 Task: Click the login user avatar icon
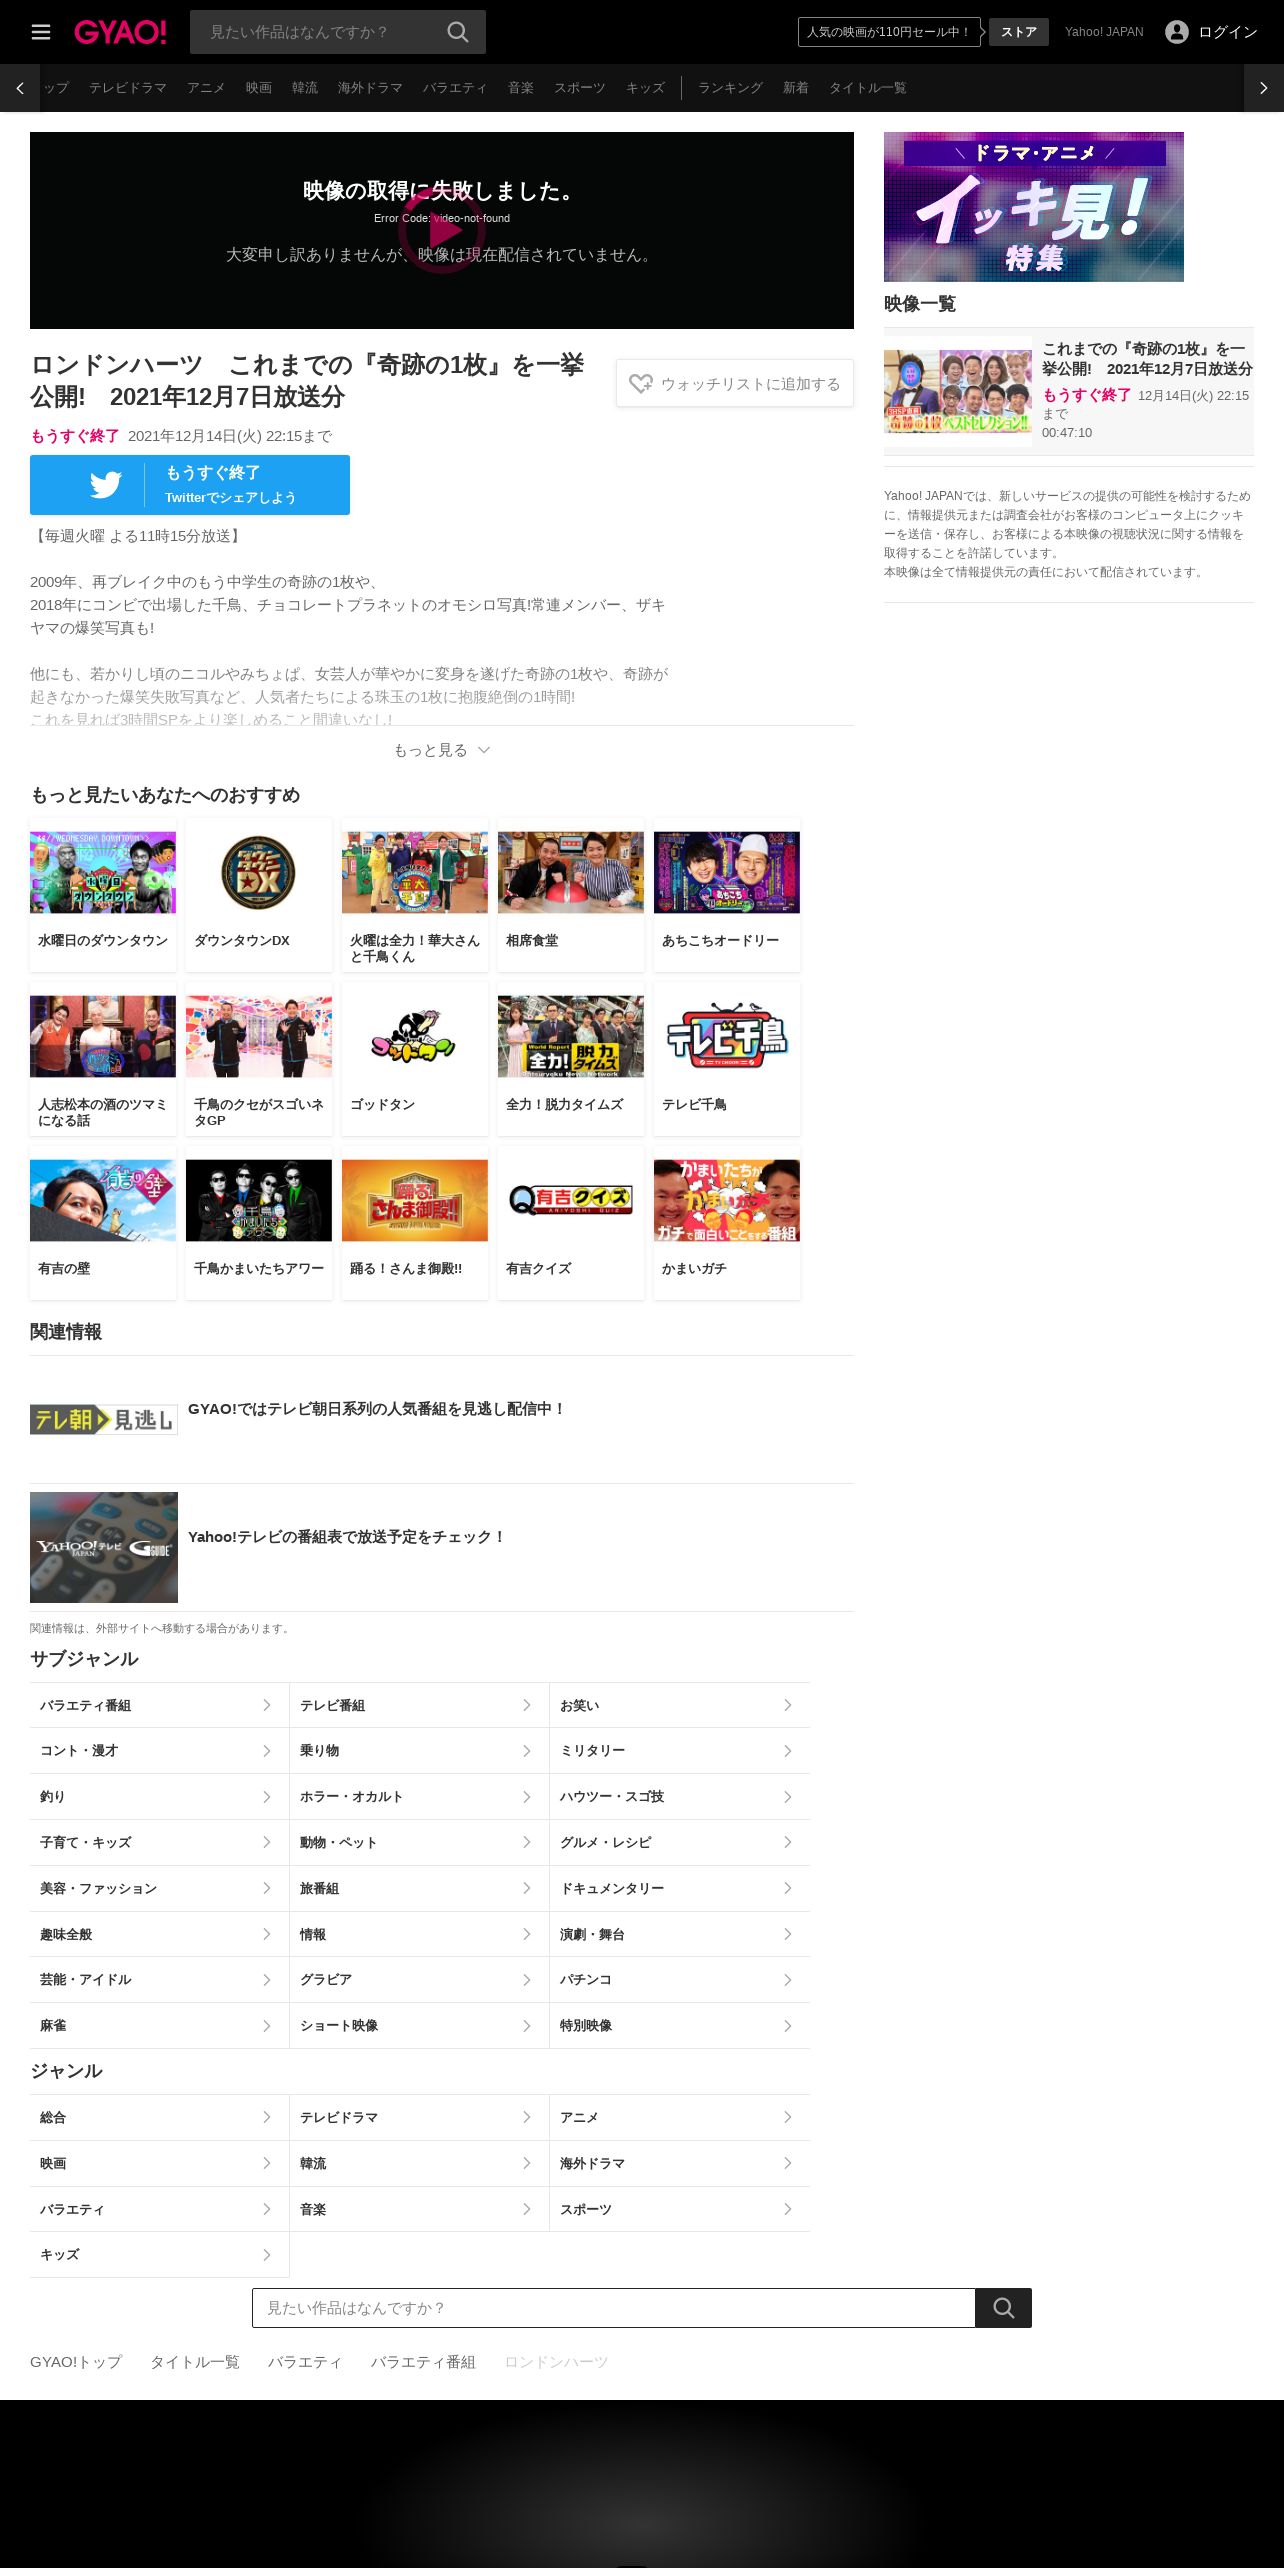click(1177, 32)
